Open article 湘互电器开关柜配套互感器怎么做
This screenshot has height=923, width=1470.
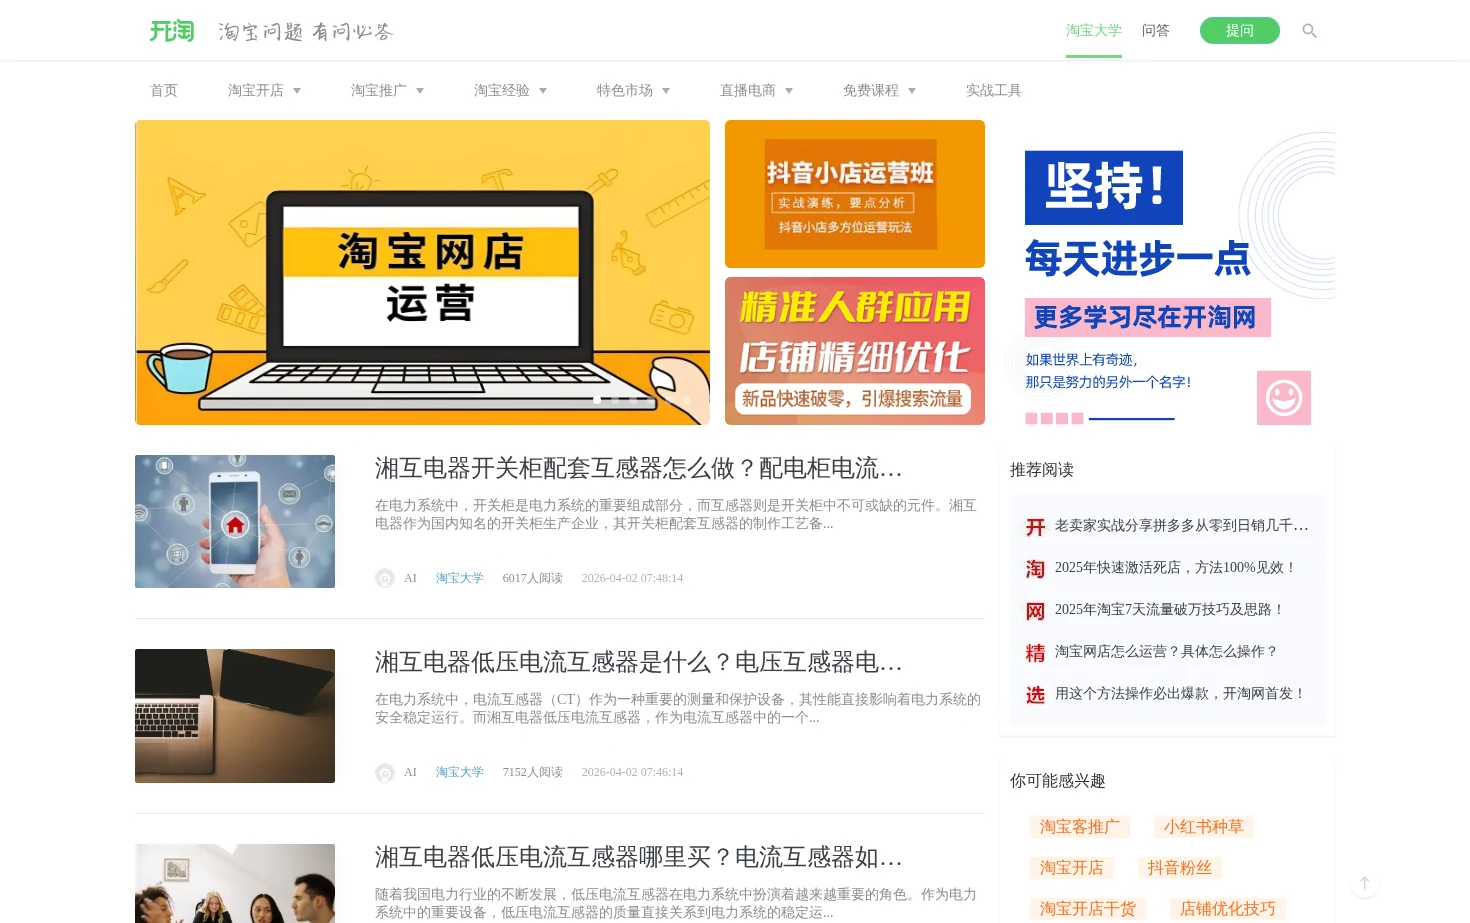tap(639, 468)
